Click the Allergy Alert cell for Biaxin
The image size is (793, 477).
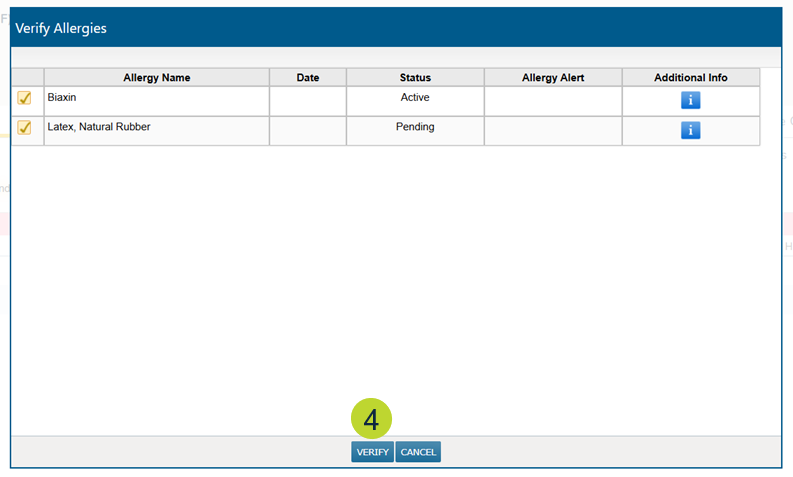pos(553,101)
